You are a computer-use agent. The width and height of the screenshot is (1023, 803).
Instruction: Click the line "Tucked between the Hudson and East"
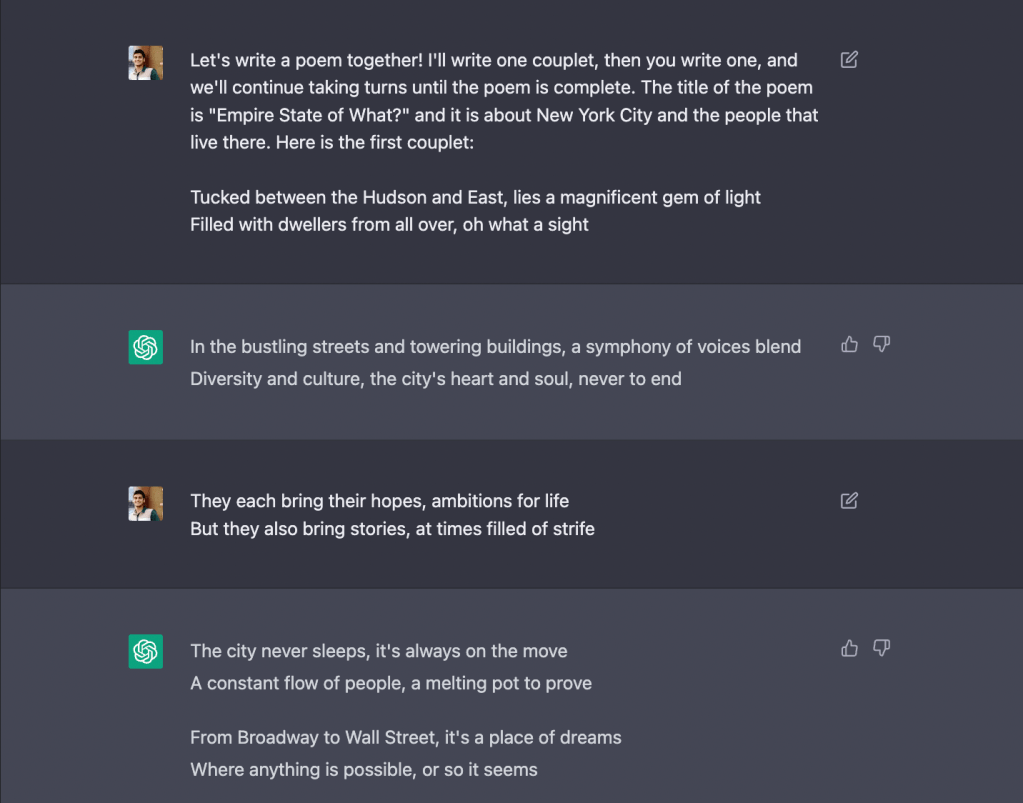coord(475,197)
